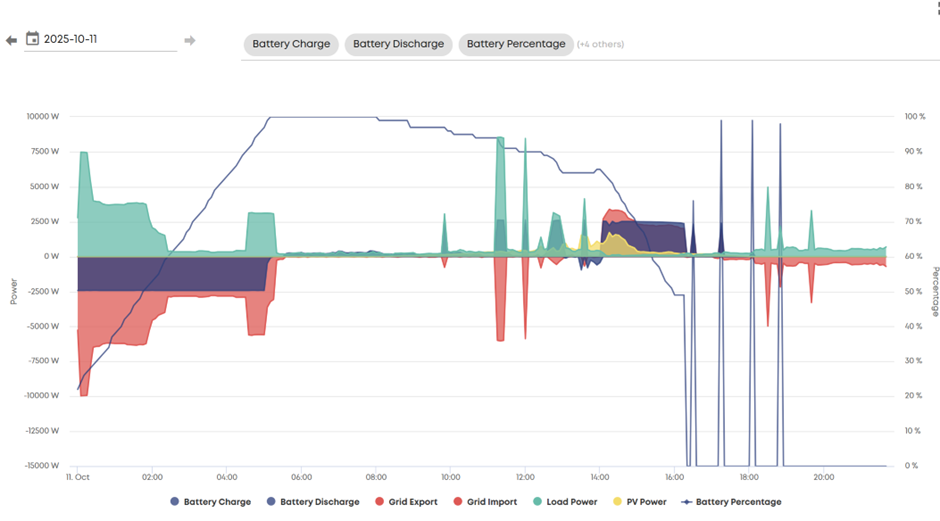This screenshot has width=940, height=521.
Task: Remove the Battery Percentage chip
Action: click(x=516, y=44)
